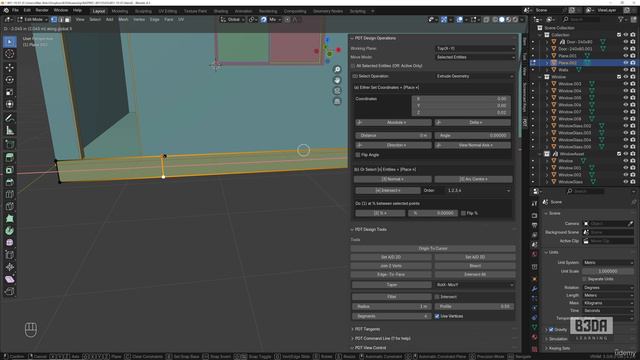Adjust the Distance value field

[393, 136]
